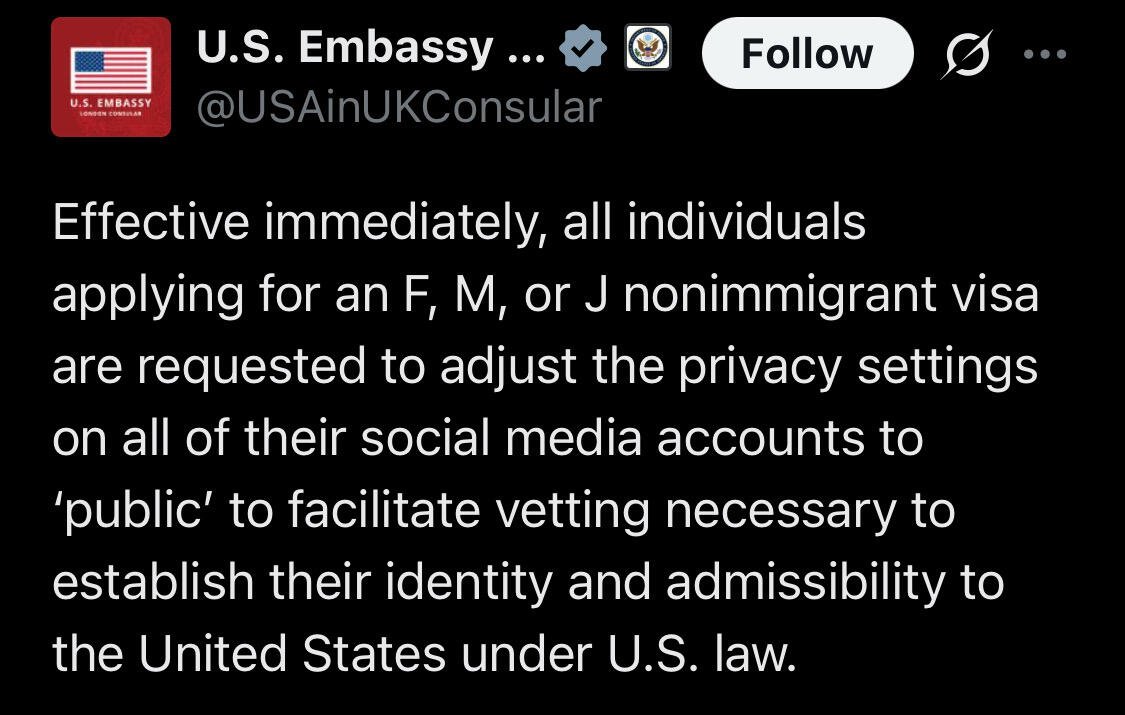Open the 'U.S. Embassy ...' display name
The image size is (1125, 715).
pyautogui.click(x=371, y=47)
